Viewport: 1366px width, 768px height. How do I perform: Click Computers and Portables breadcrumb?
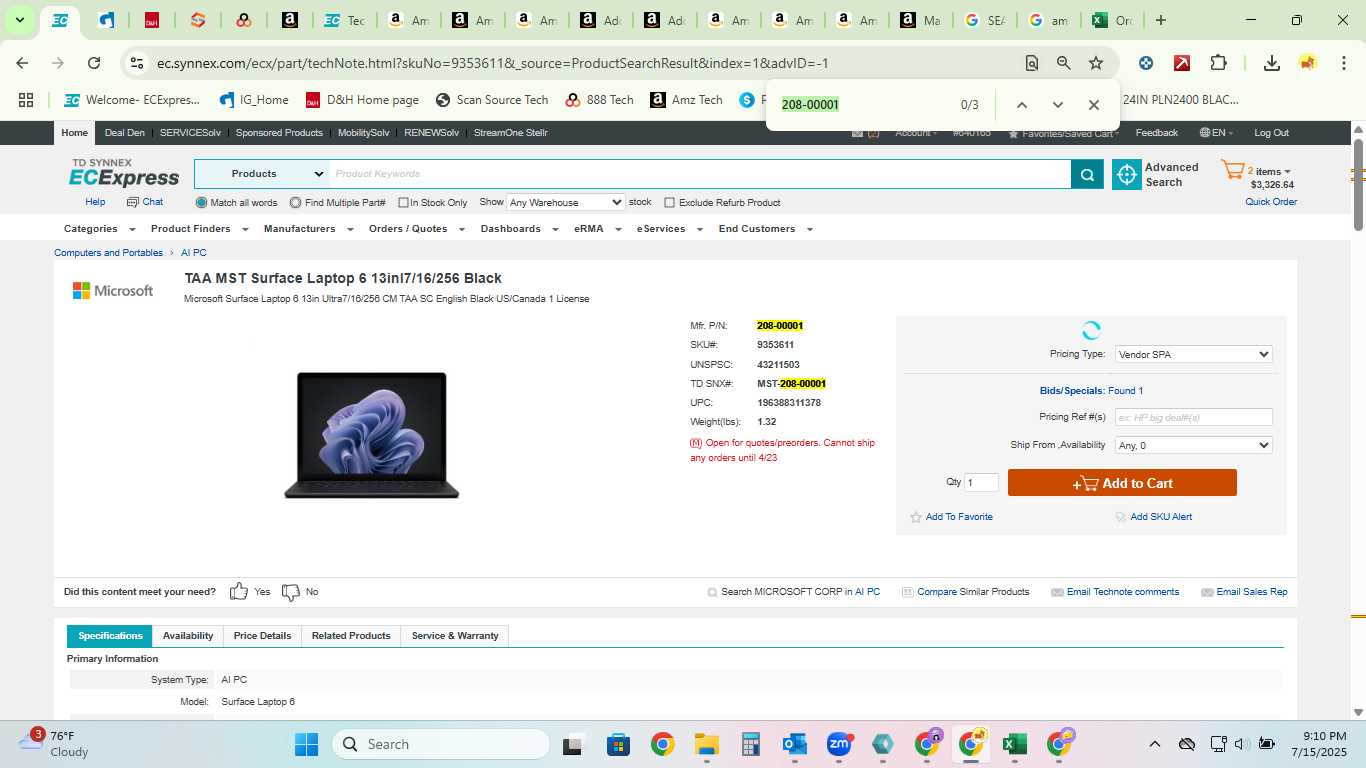pos(108,253)
